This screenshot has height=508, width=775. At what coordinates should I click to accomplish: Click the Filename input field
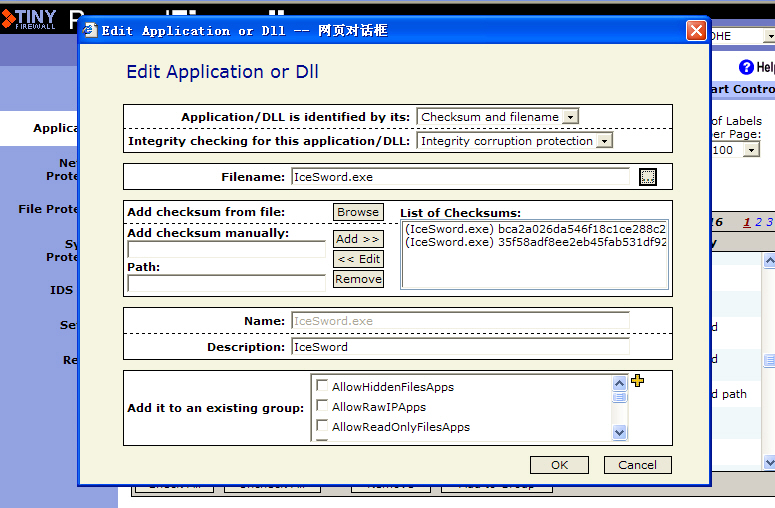tap(460, 177)
